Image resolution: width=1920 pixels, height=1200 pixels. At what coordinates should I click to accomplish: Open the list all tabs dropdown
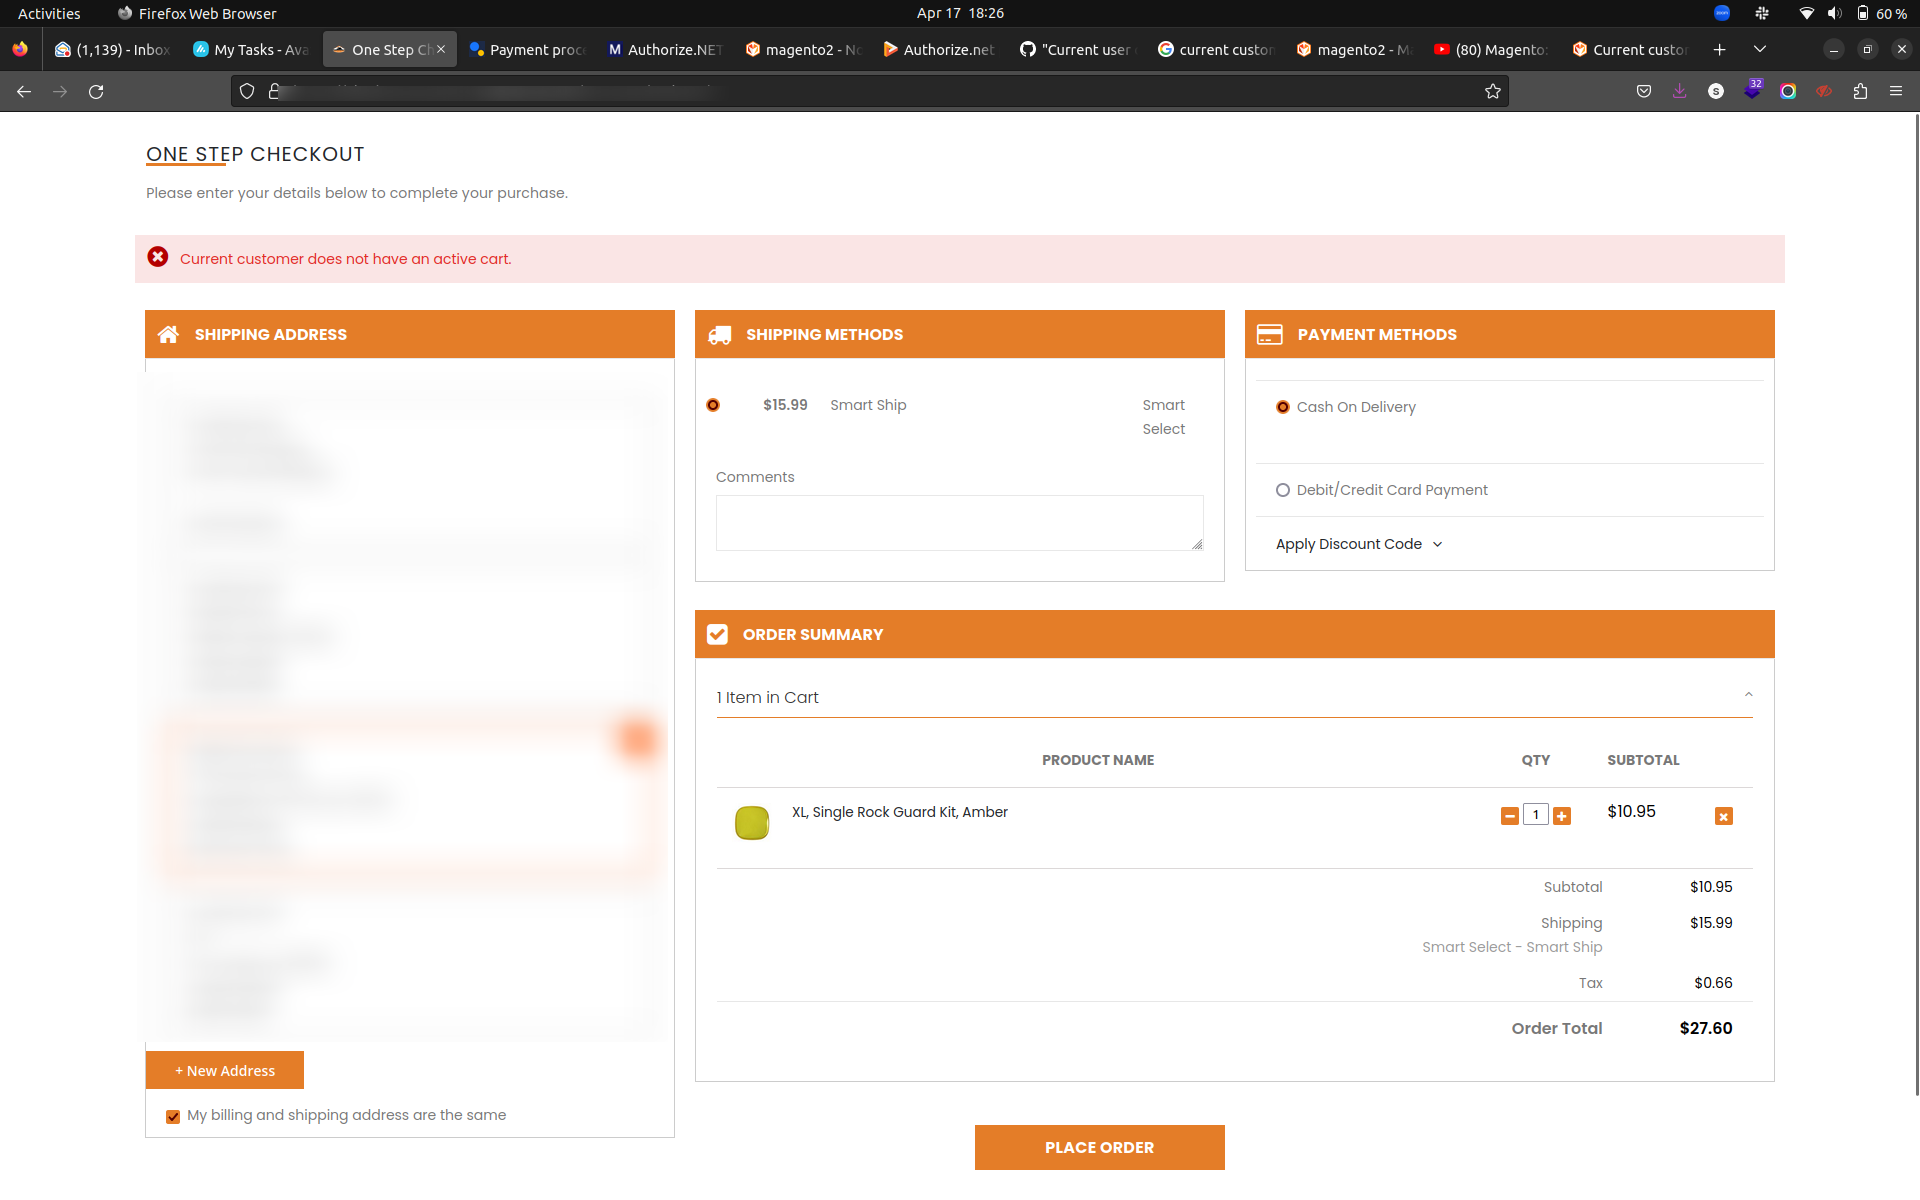[1760, 49]
